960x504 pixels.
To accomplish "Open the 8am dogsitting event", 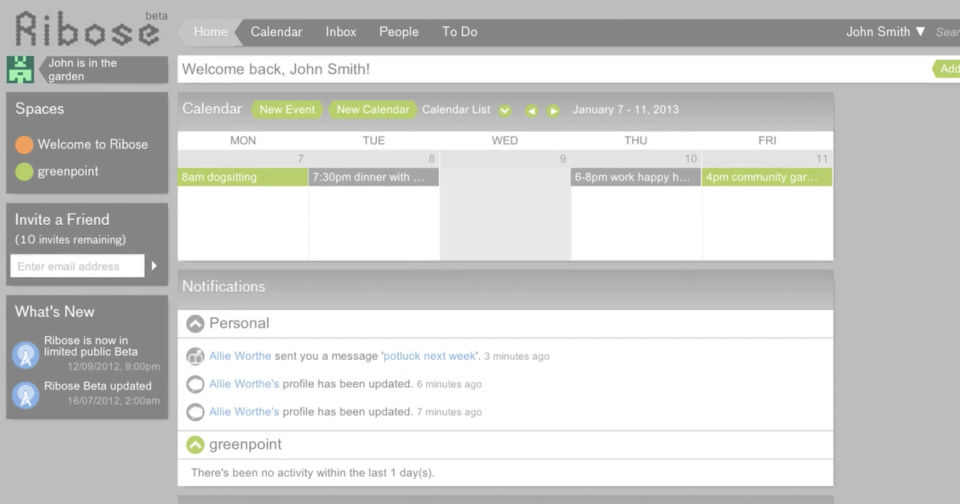I will (243, 177).
